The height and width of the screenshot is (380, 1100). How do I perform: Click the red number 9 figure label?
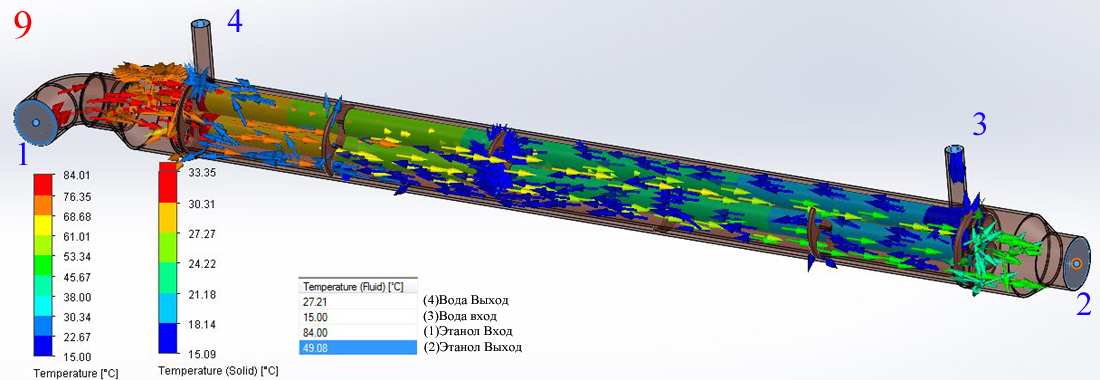tap(23, 28)
